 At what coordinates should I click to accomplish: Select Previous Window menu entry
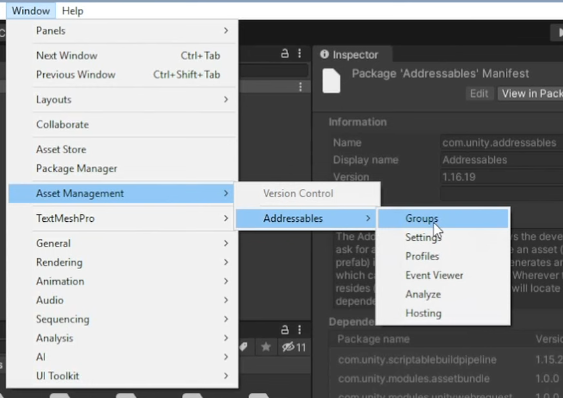point(122,75)
